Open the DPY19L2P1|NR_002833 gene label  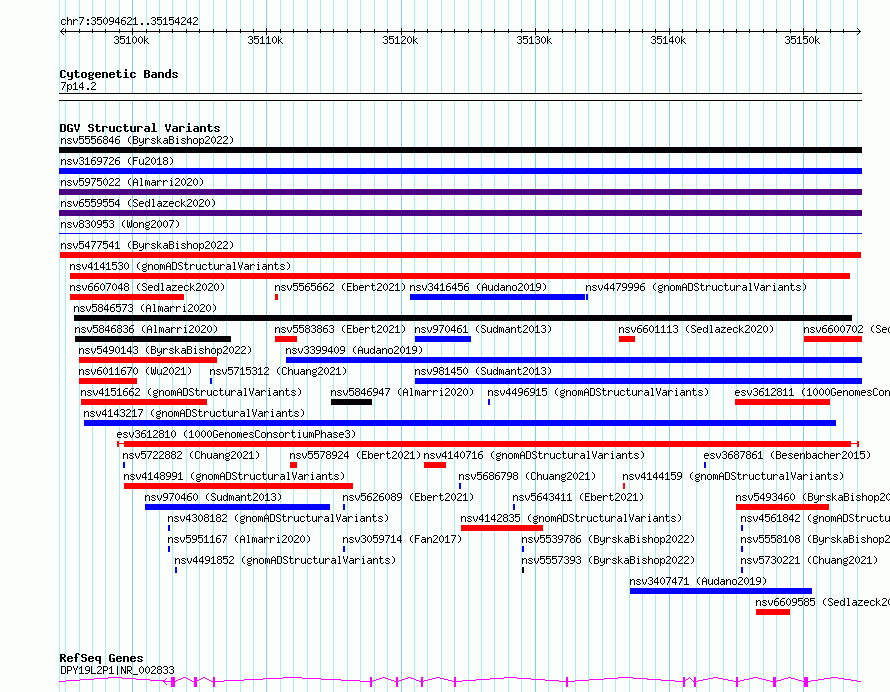pyautogui.click(x=117, y=670)
